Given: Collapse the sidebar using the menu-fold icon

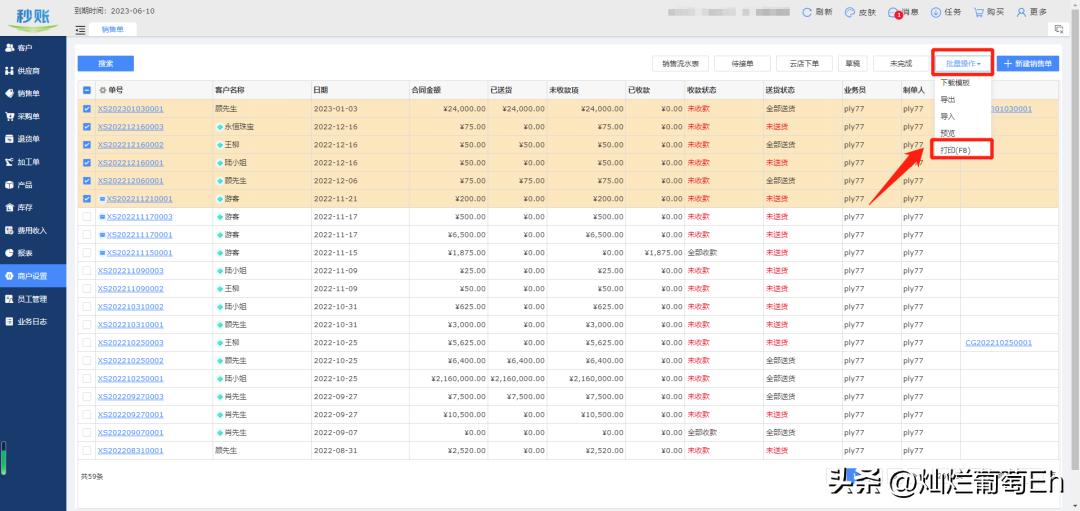Looking at the screenshot, I should [80, 30].
